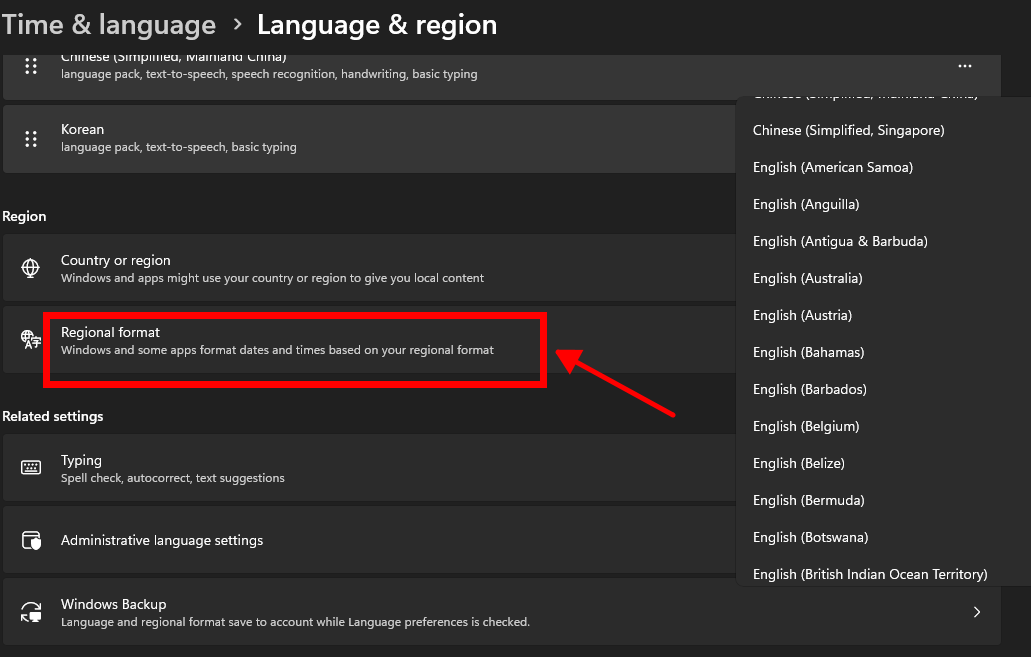The width and height of the screenshot is (1031, 657).
Task: Select English (Australia) from the list
Action: coord(807,278)
